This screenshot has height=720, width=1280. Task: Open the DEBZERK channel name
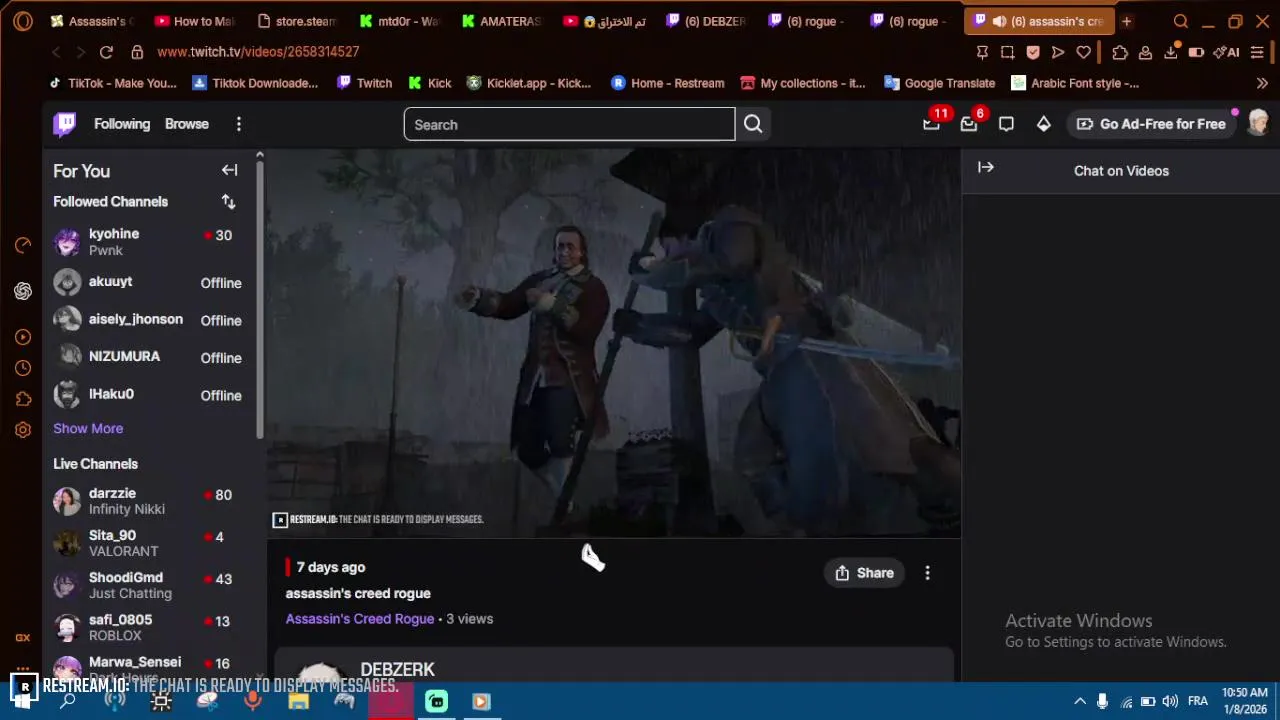(397, 669)
